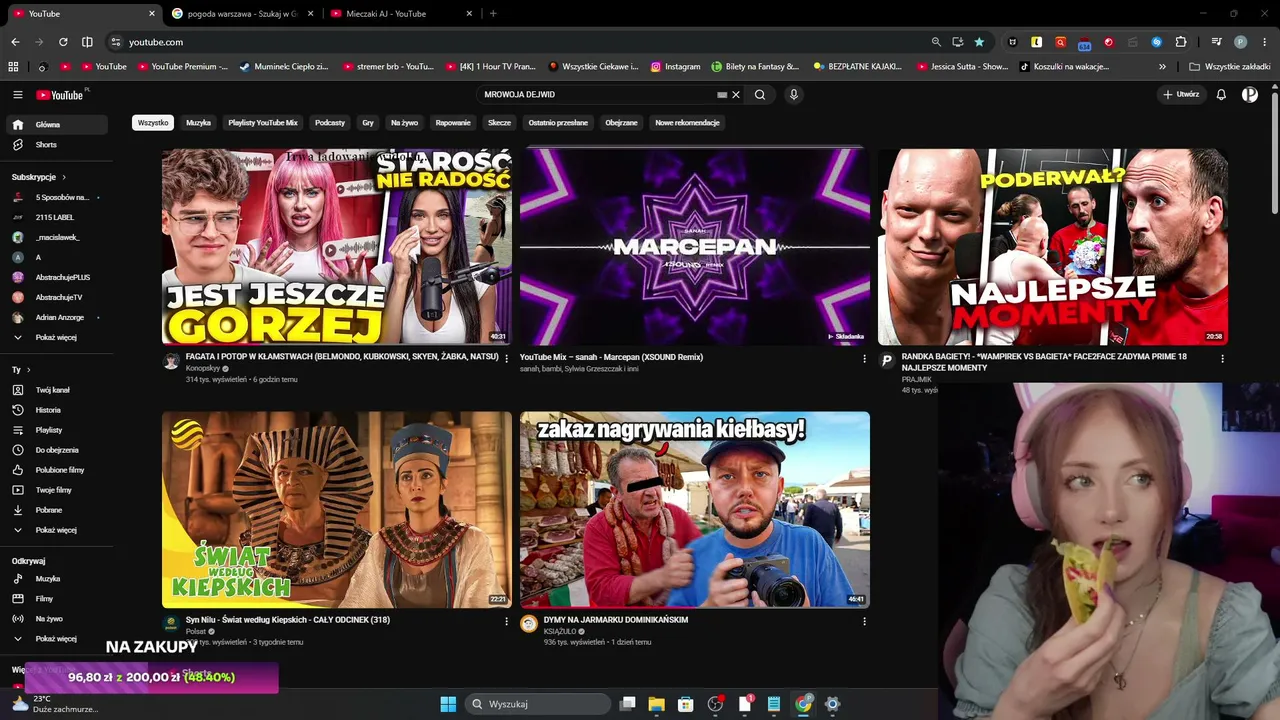The width and height of the screenshot is (1280, 720).
Task: Select the Gry filter chip
Action: pos(368,123)
